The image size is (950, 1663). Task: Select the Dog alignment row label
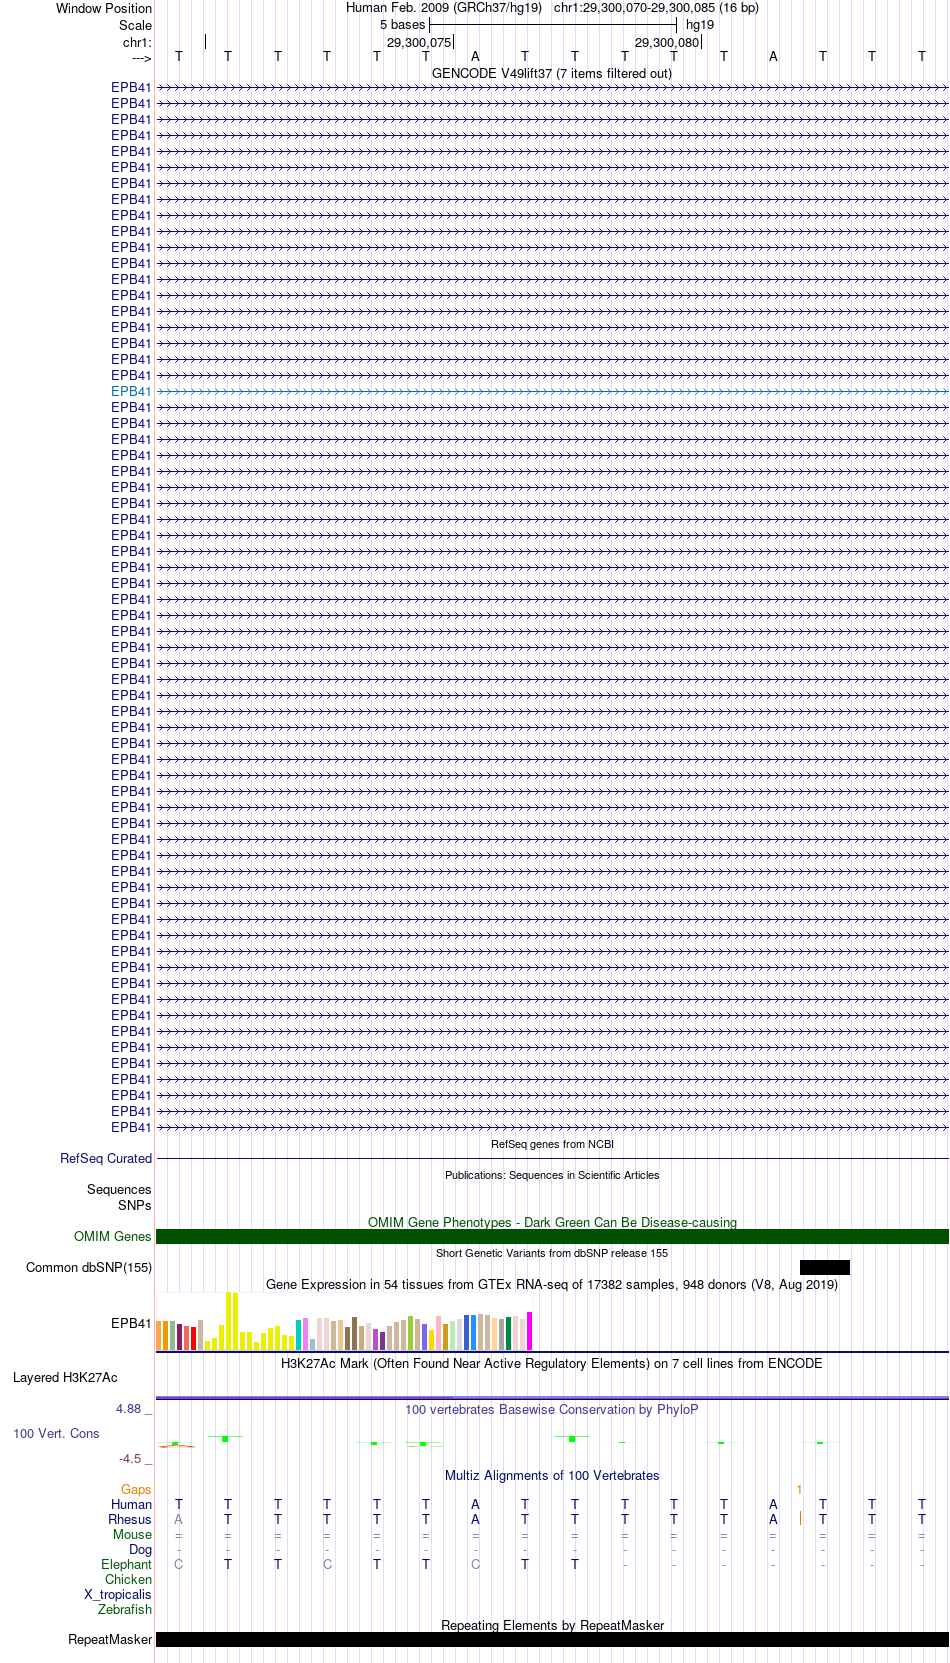point(140,1549)
